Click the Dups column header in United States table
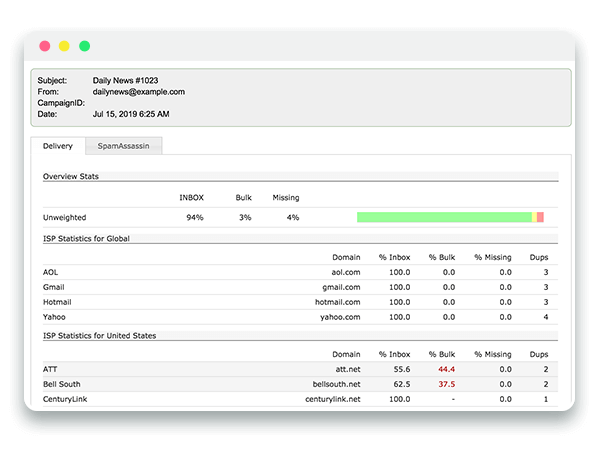This screenshot has width=600, height=449. coord(539,354)
